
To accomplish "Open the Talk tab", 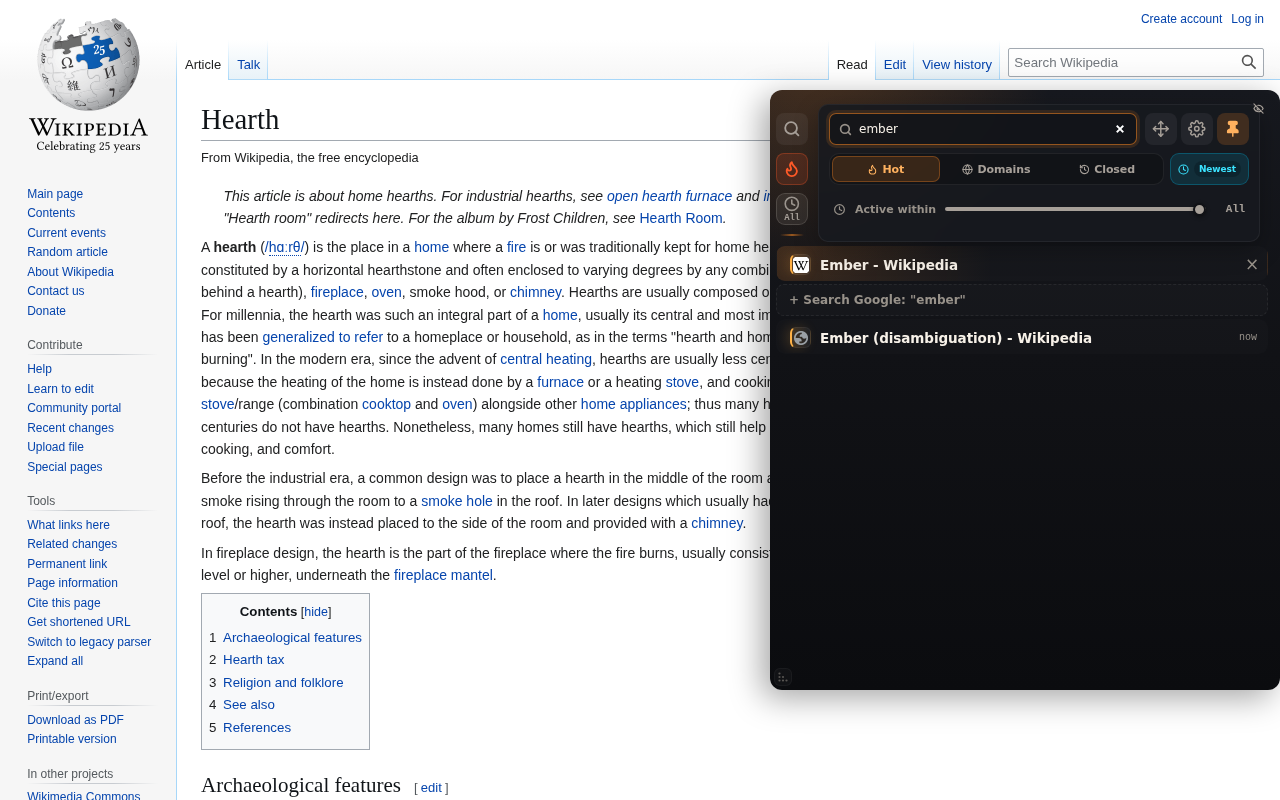I will coord(249,64).
